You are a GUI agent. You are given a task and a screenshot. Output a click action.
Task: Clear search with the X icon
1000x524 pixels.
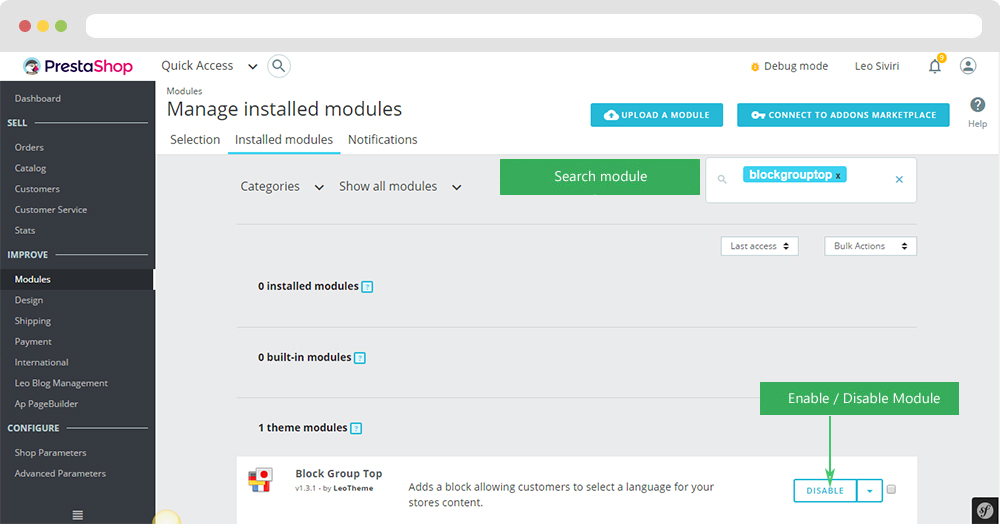click(x=899, y=180)
